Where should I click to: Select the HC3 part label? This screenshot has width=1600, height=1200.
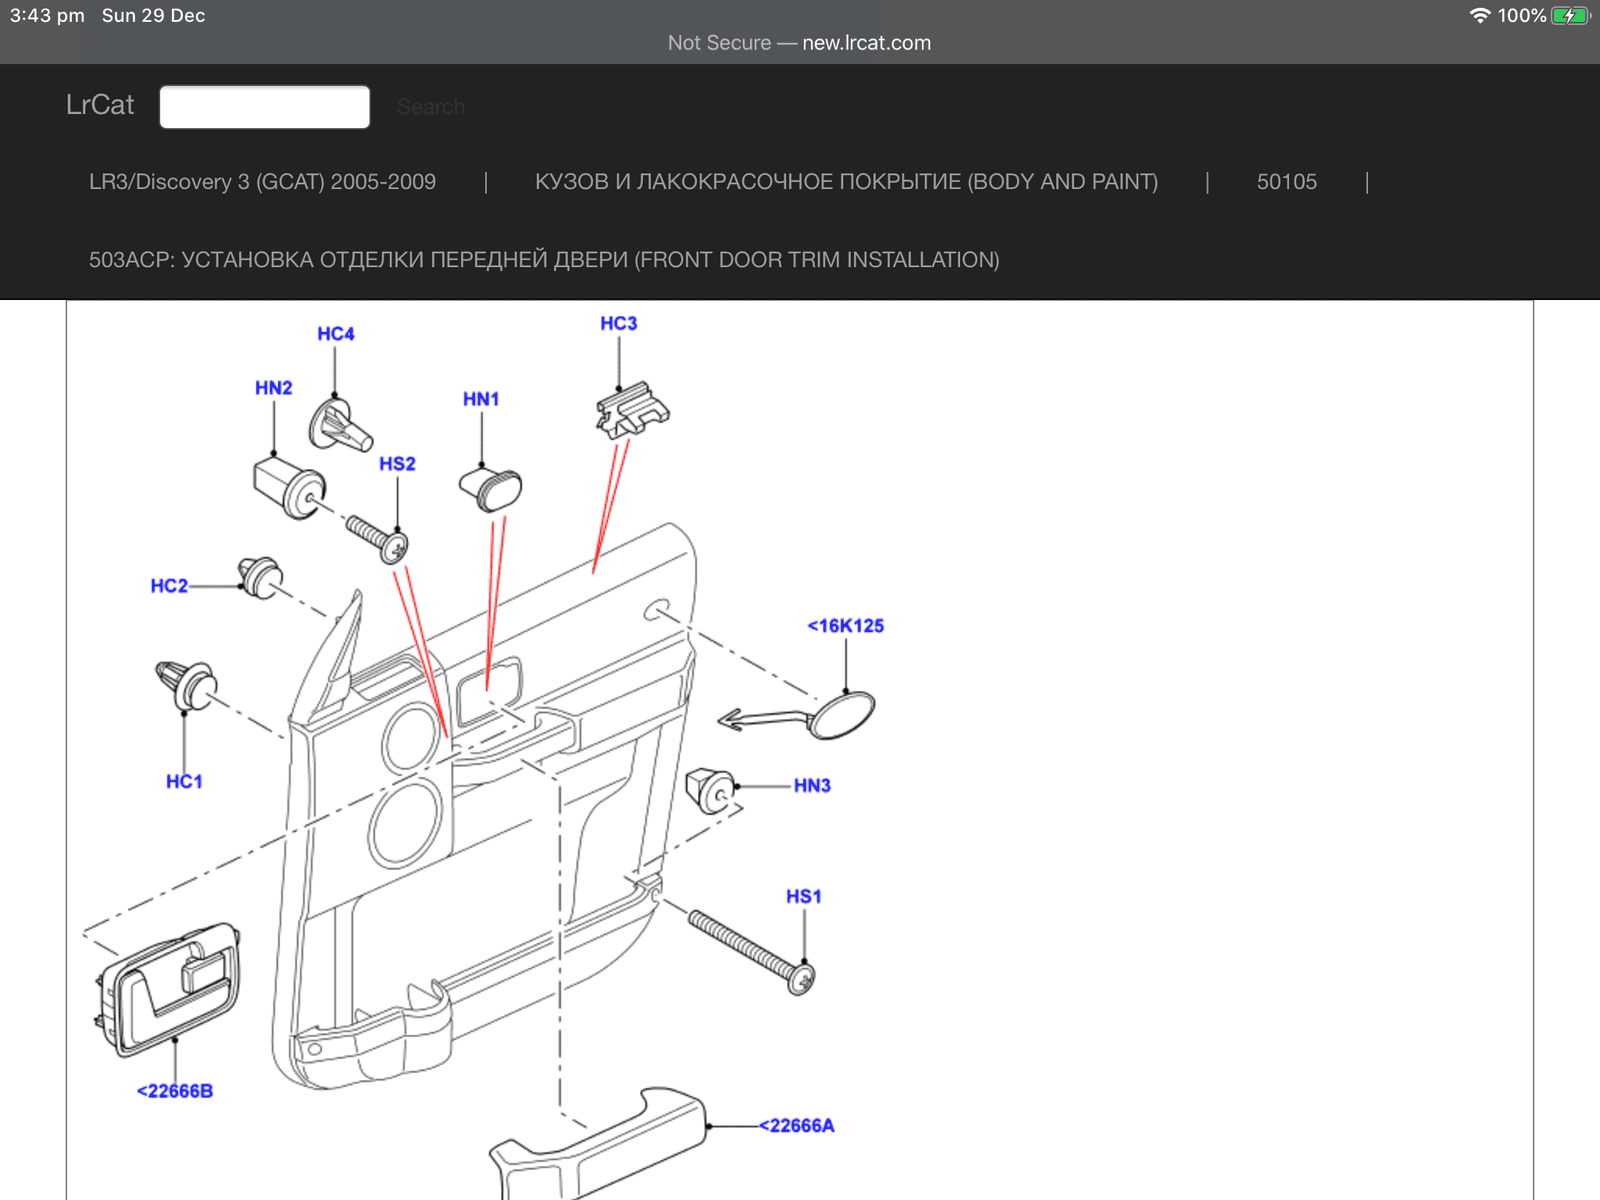tap(618, 324)
